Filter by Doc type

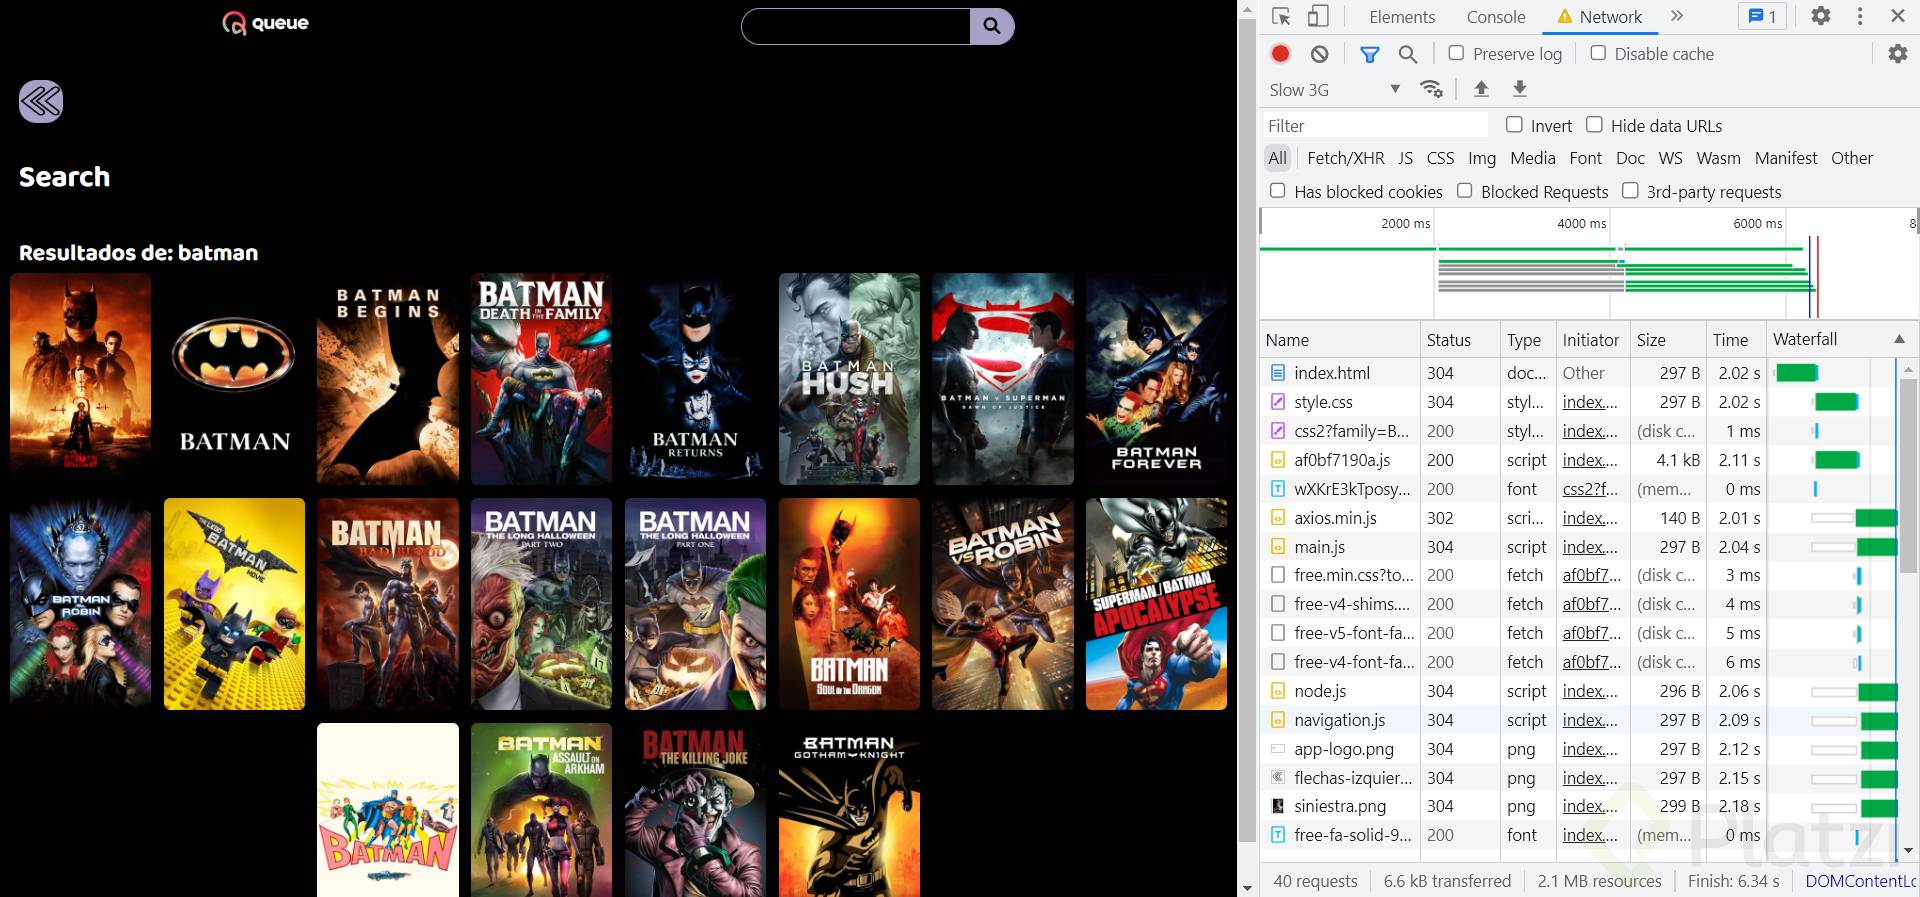[x=1630, y=158]
